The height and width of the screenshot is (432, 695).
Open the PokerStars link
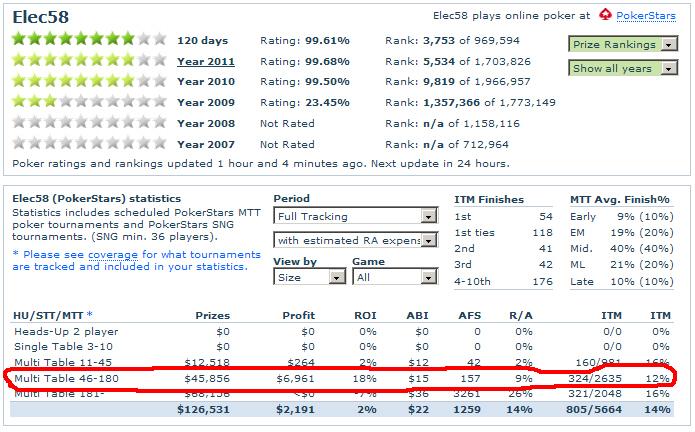point(646,16)
